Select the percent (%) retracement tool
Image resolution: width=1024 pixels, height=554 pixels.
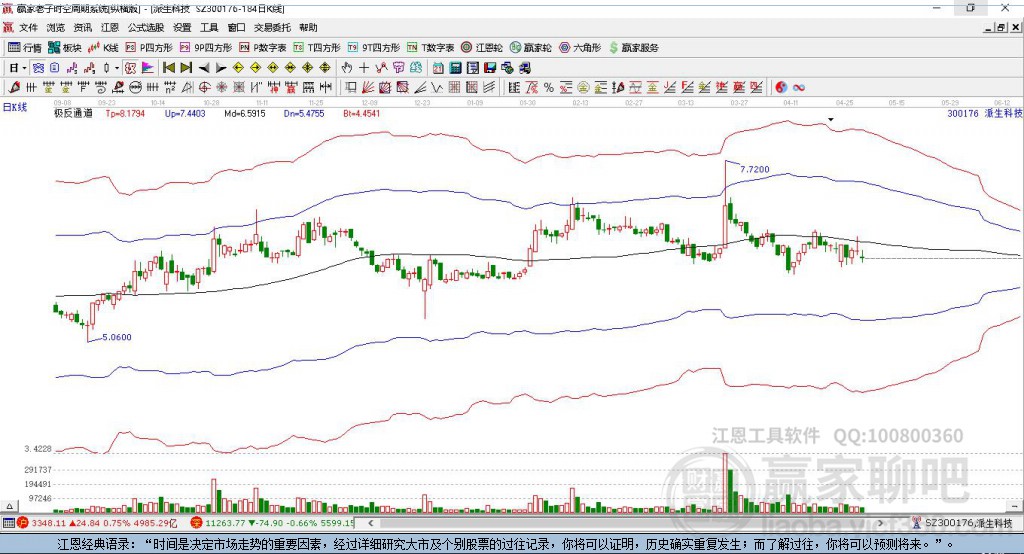point(549,87)
